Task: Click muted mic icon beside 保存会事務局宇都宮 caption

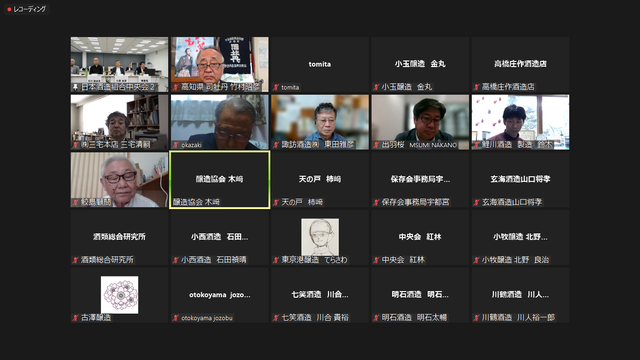Action: (x=376, y=202)
